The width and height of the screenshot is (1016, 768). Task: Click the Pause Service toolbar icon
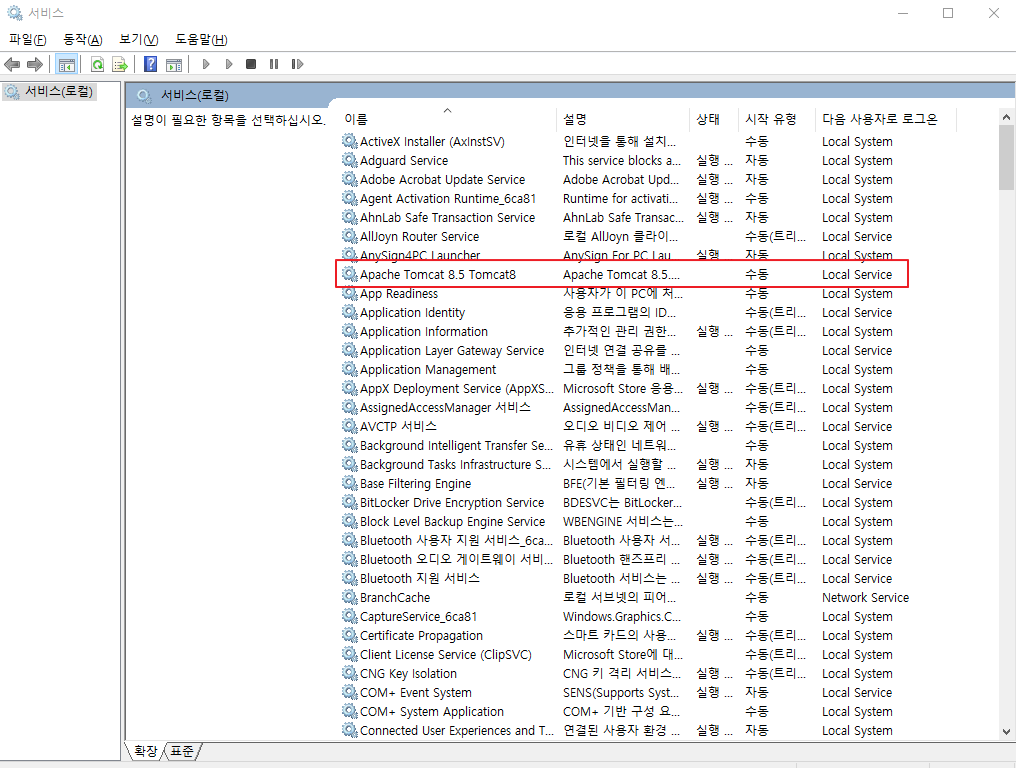click(274, 64)
